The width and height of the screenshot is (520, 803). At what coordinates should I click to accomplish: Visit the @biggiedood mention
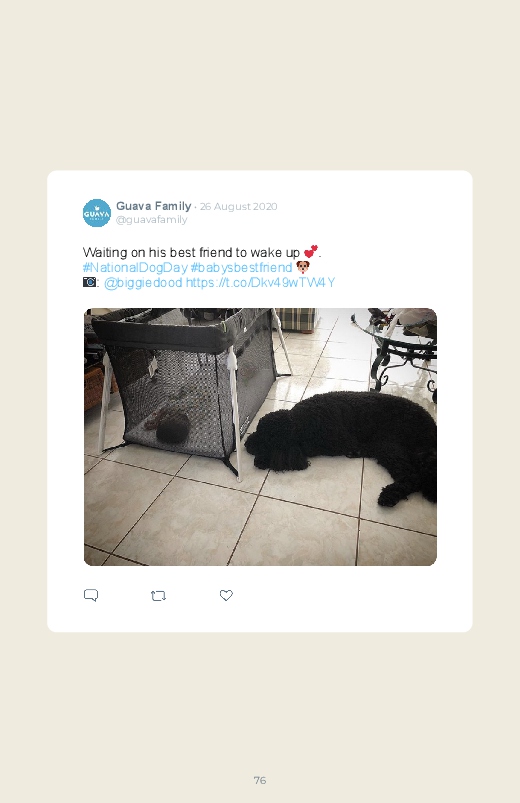pyautogui.click(x=143, y=283)
